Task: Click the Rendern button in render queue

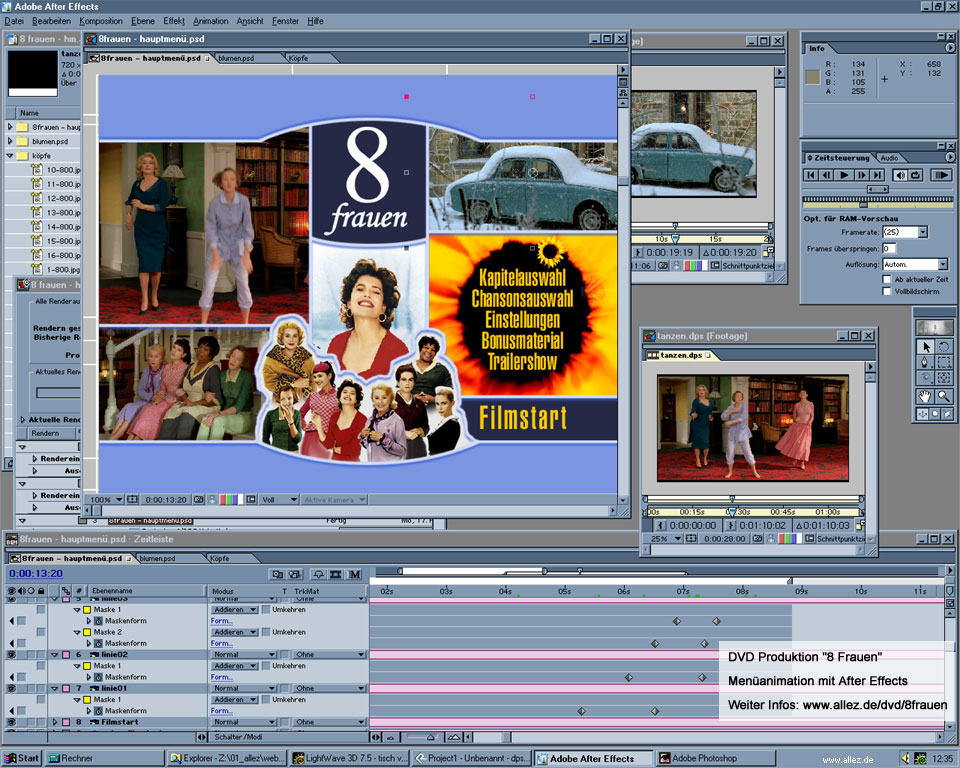Action: point(45,433)
